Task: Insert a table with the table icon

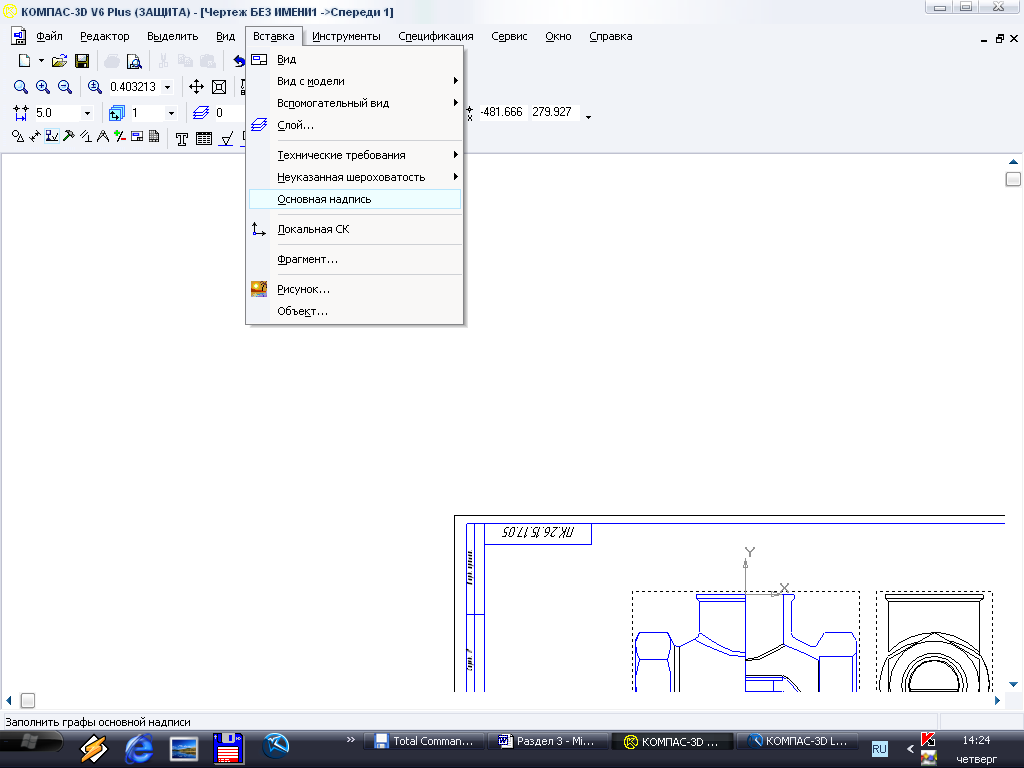Action: point(204,138)
